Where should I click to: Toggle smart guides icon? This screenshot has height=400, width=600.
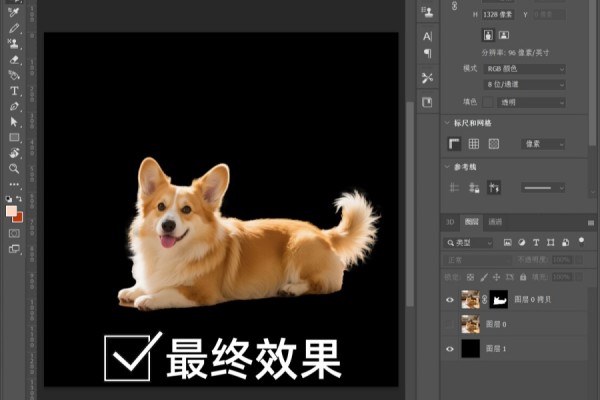(494, 188)
